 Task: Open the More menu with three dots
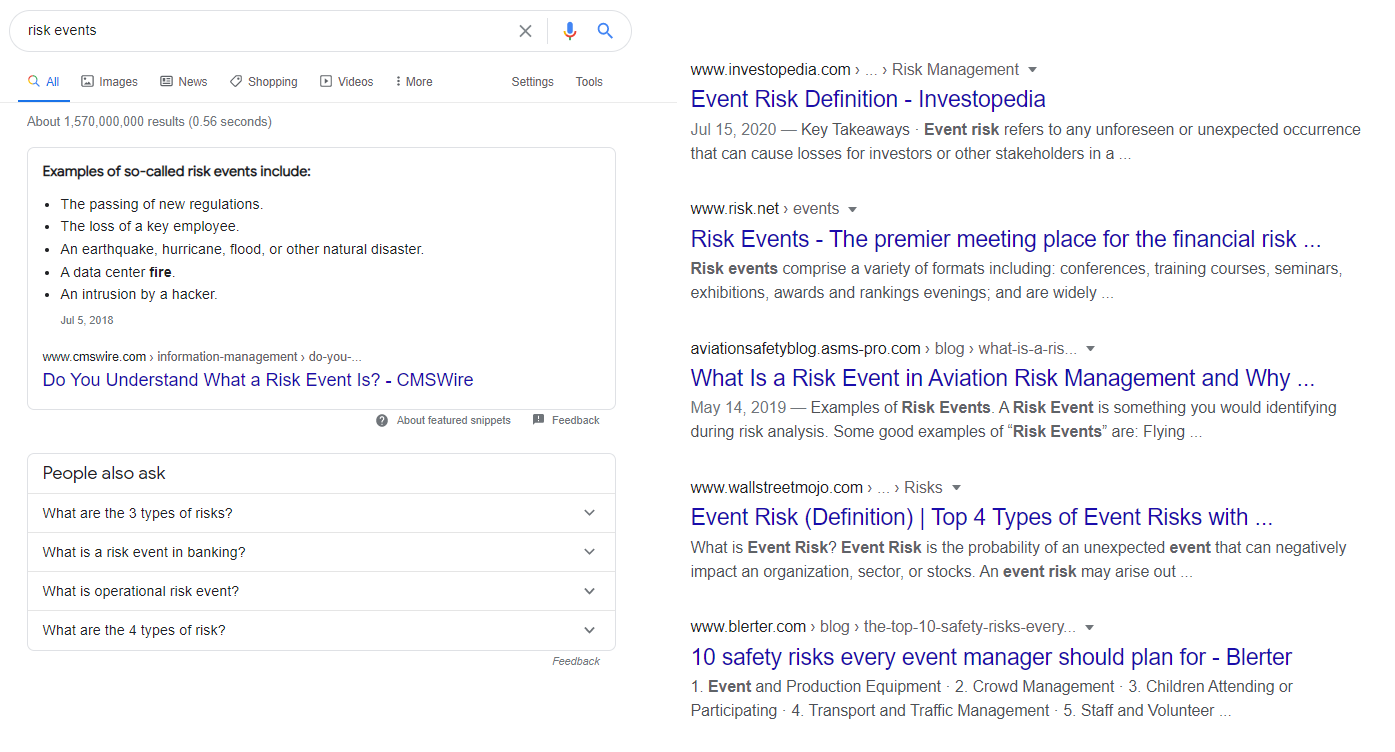[414, 82]
